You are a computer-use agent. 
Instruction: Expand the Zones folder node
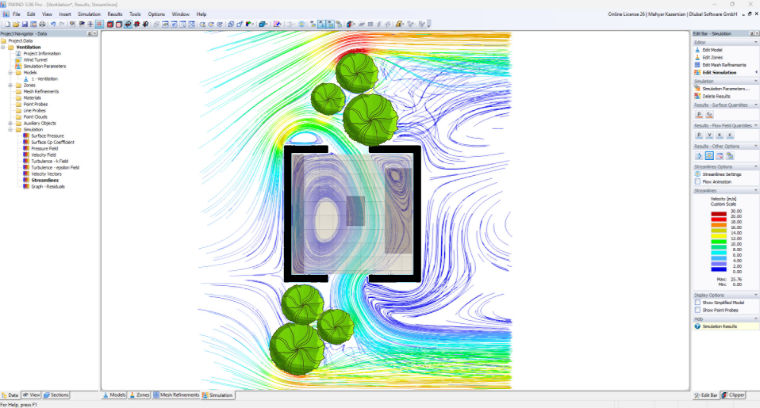pyautogui.click(x=10, y=85)
